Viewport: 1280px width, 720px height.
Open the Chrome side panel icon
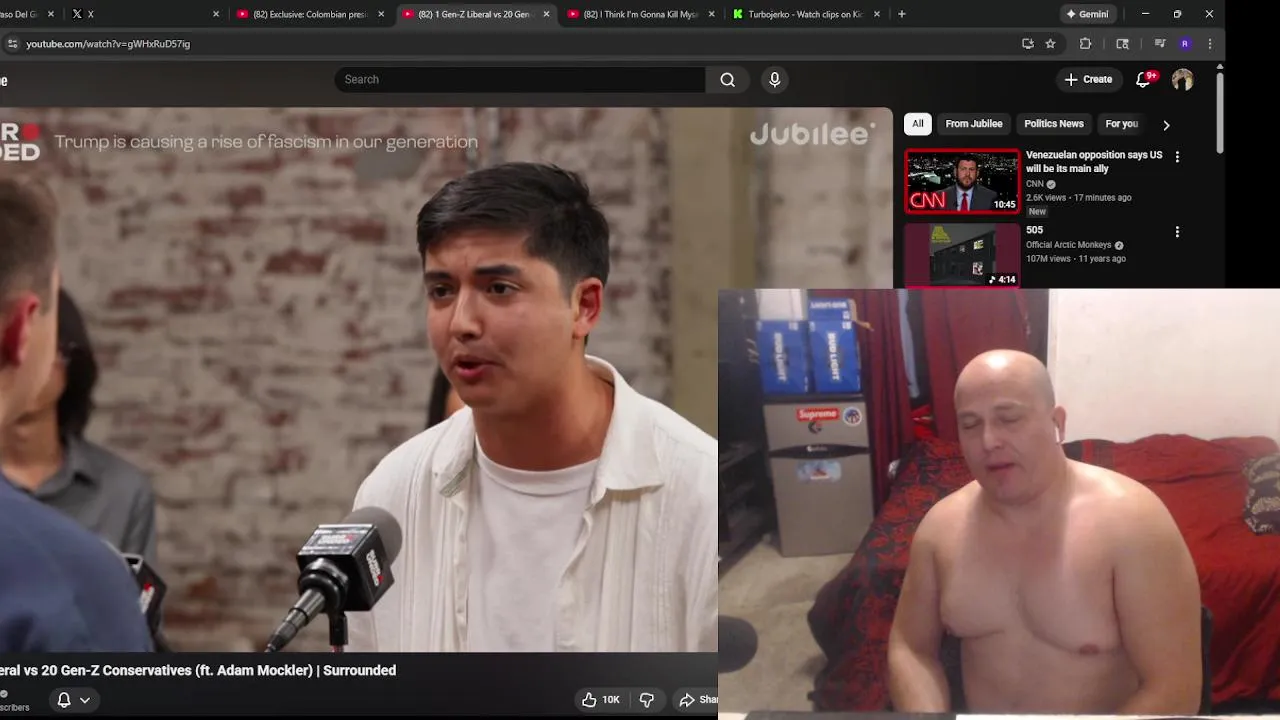pos(1122,44)
